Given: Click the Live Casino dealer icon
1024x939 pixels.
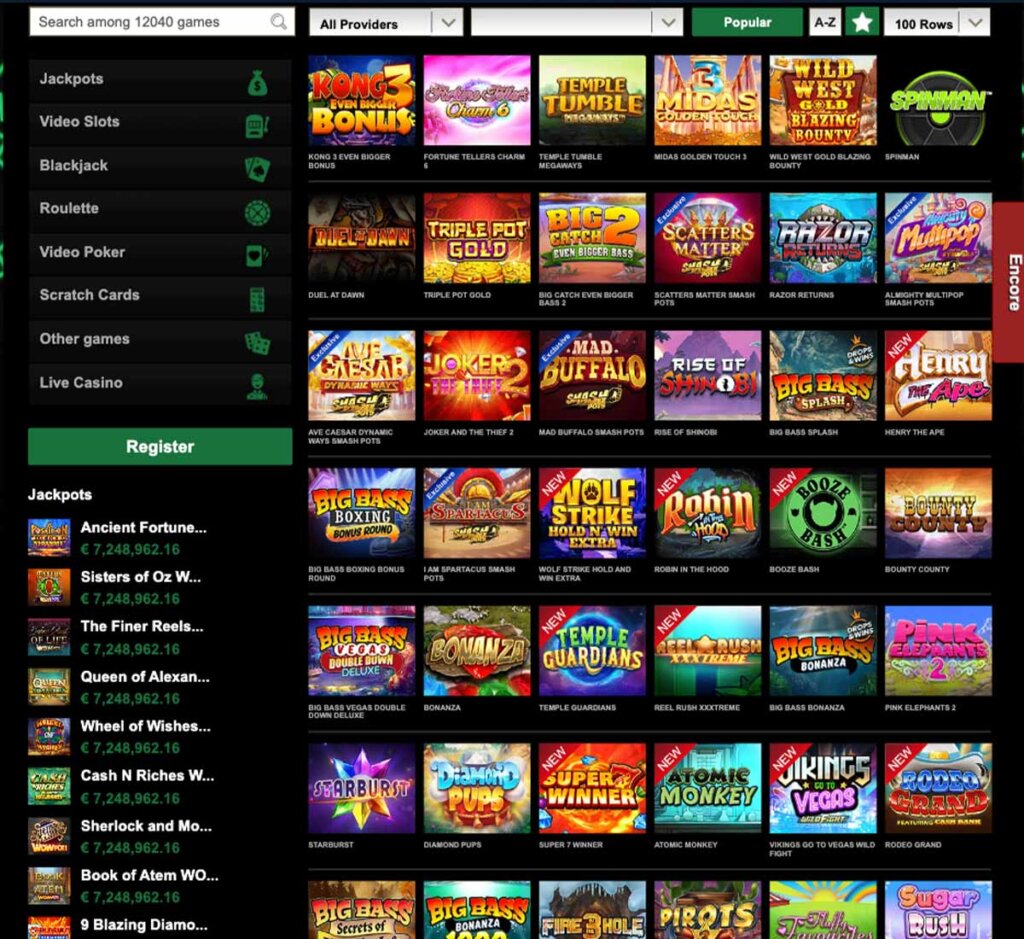Looking at the screenshot, I should [x=257, y=387].
